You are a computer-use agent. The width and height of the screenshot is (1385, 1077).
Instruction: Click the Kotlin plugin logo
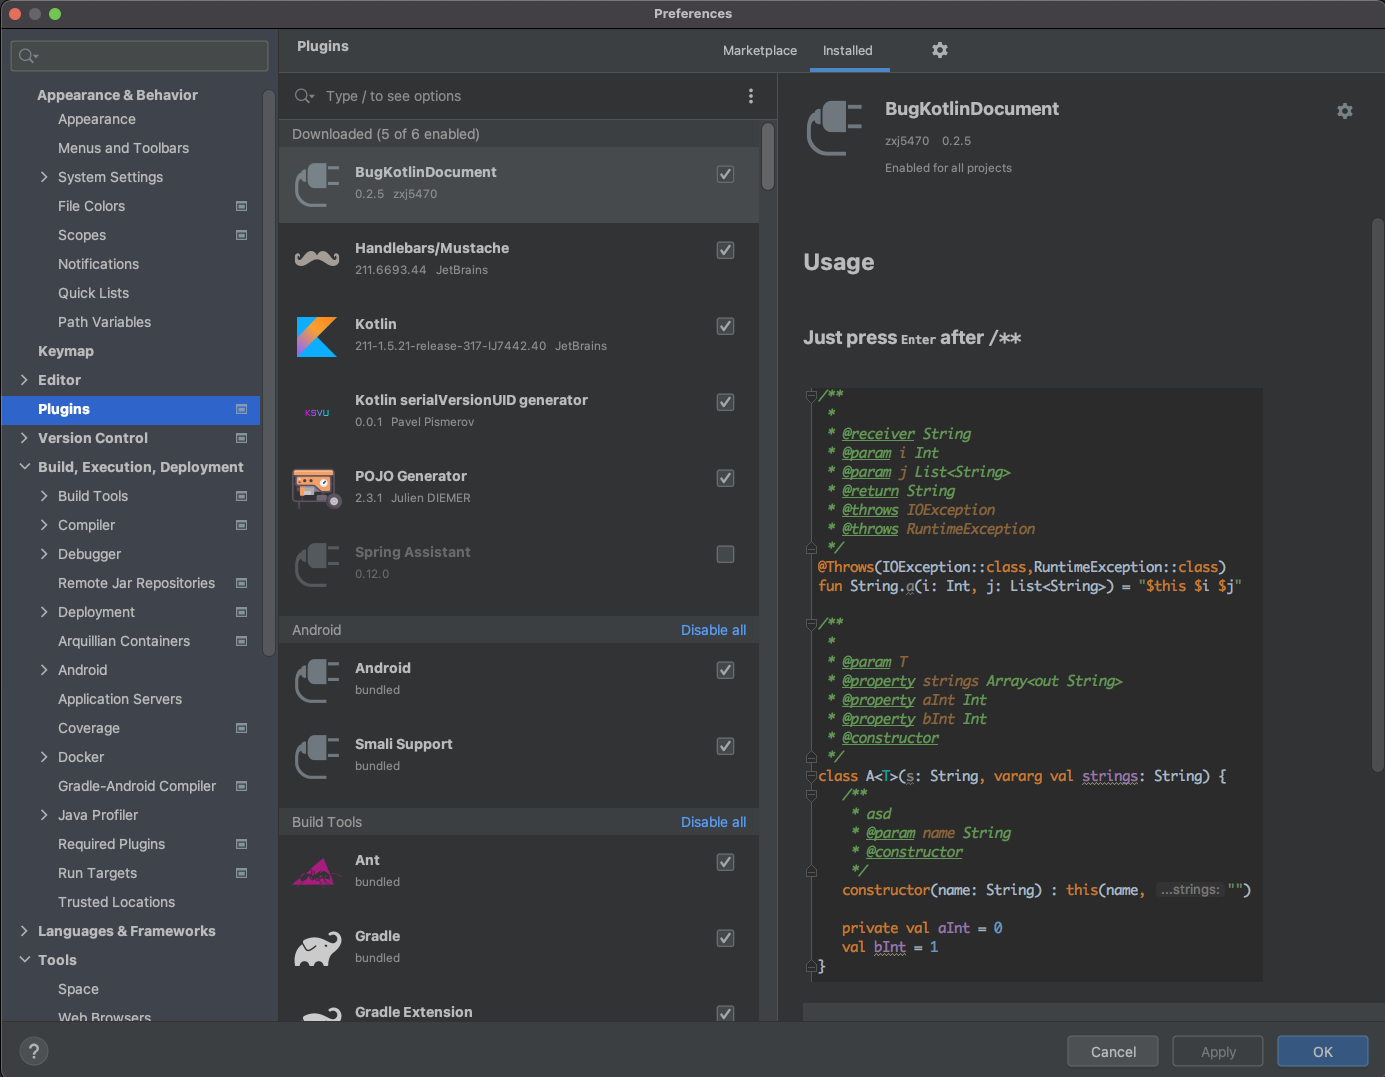pyautogui.click(x=317, y=336)
